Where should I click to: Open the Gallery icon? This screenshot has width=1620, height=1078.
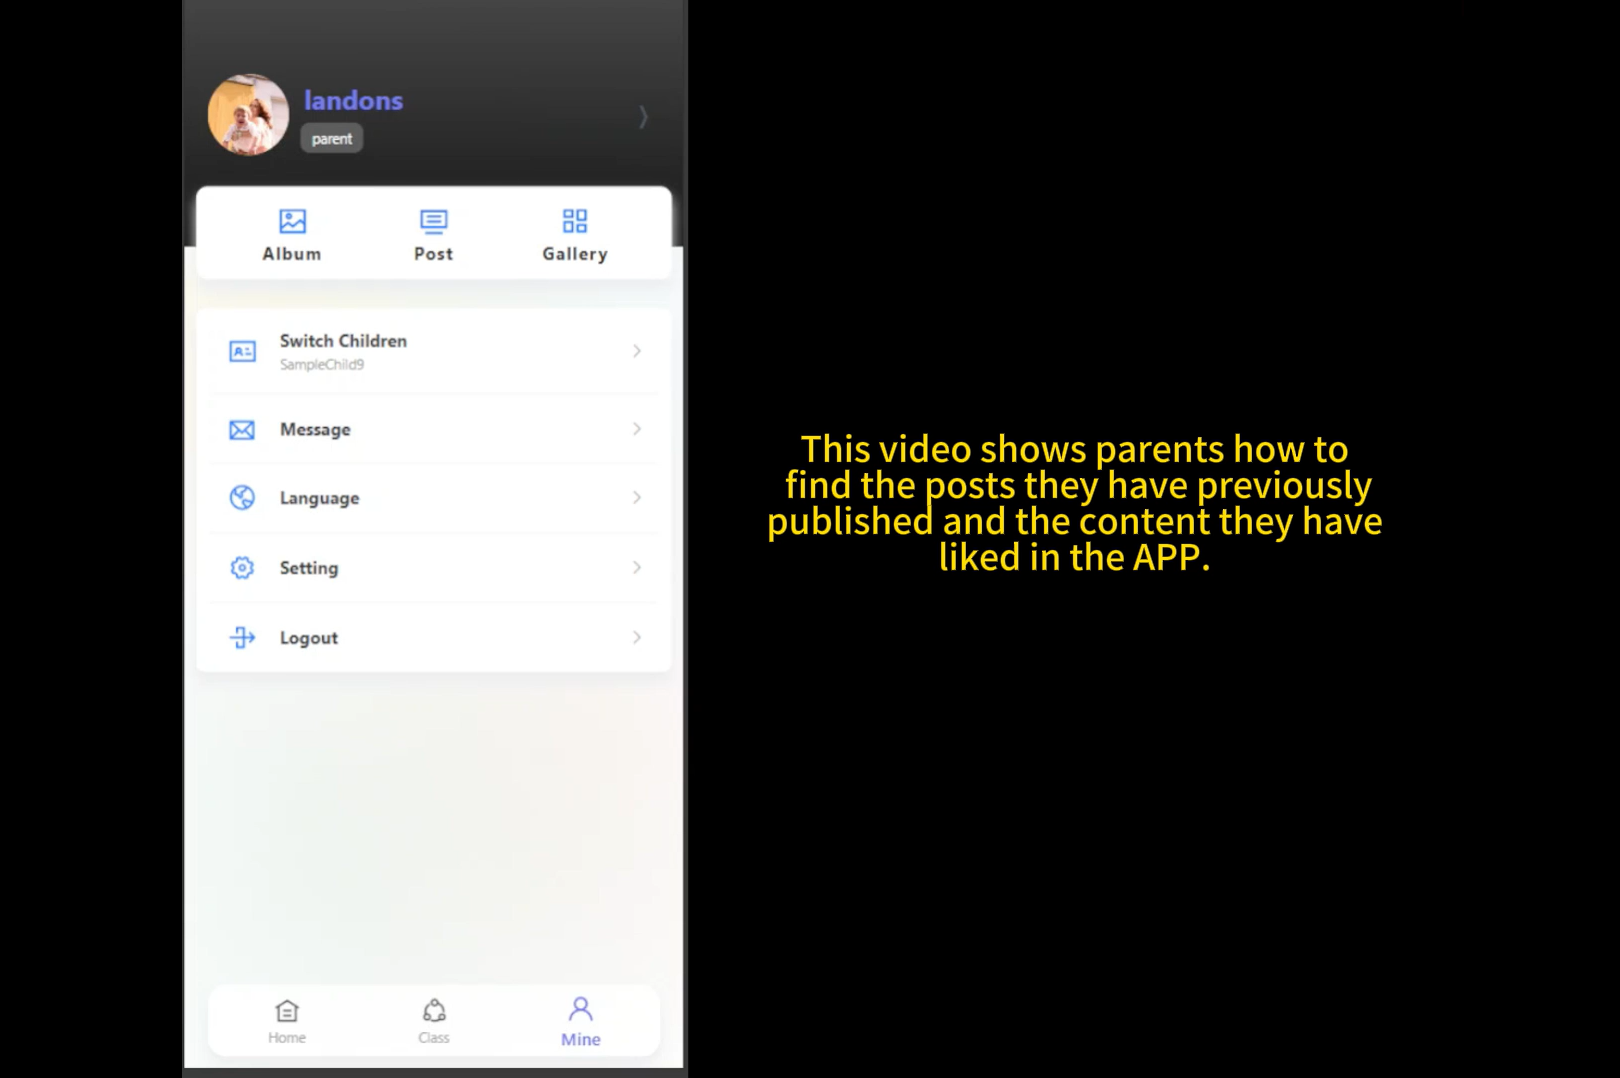click(x=574, y=220)
